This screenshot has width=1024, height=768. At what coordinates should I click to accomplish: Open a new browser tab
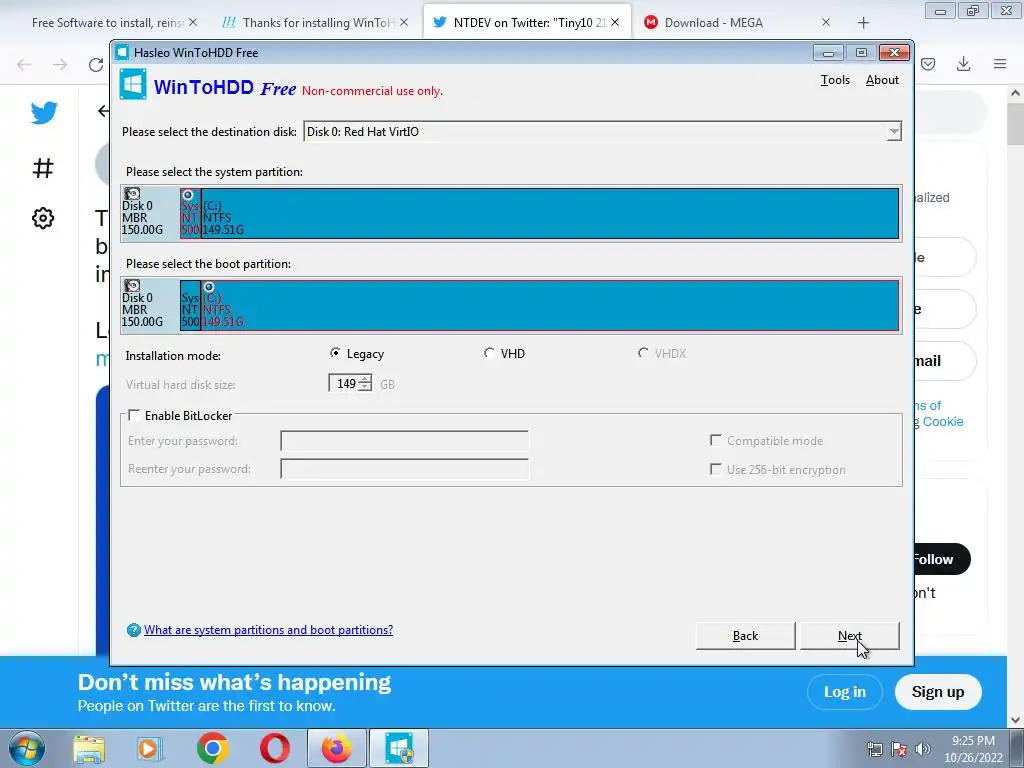[x=863, y=23]
